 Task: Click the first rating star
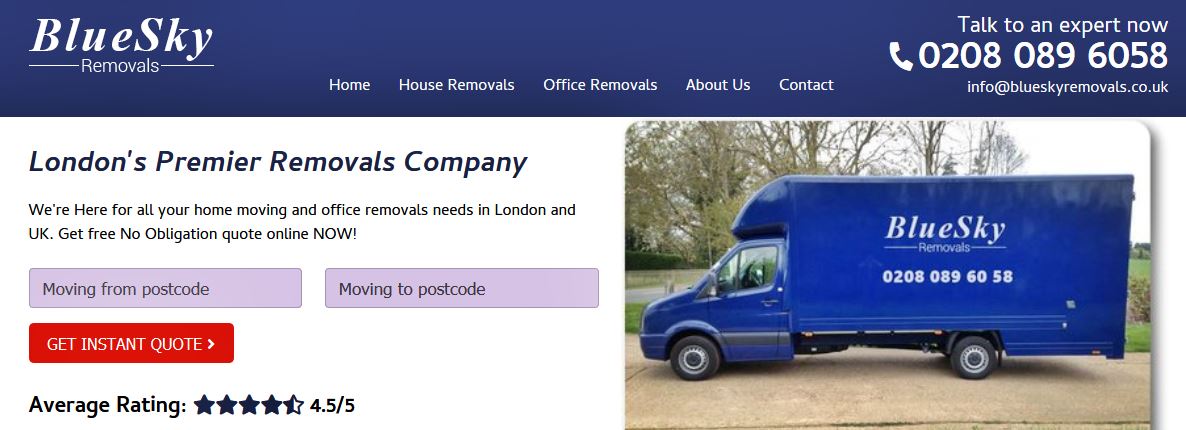[204, 405]
